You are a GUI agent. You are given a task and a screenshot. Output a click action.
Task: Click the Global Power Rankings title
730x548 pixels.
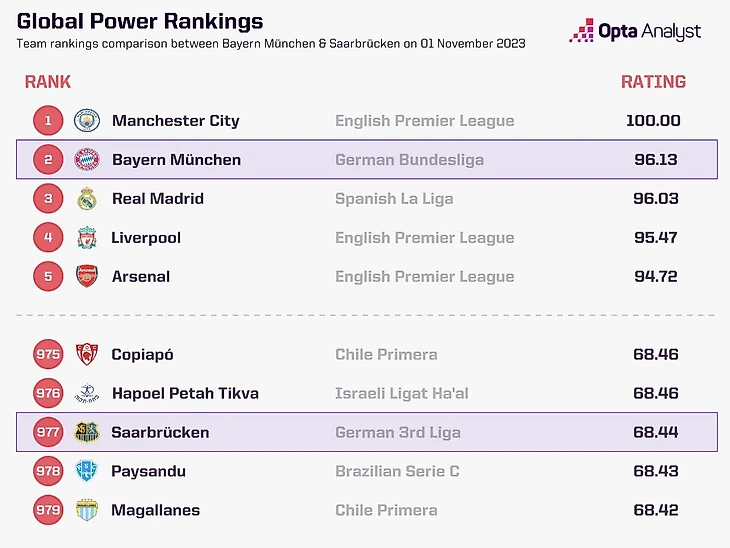click(140, 21)
